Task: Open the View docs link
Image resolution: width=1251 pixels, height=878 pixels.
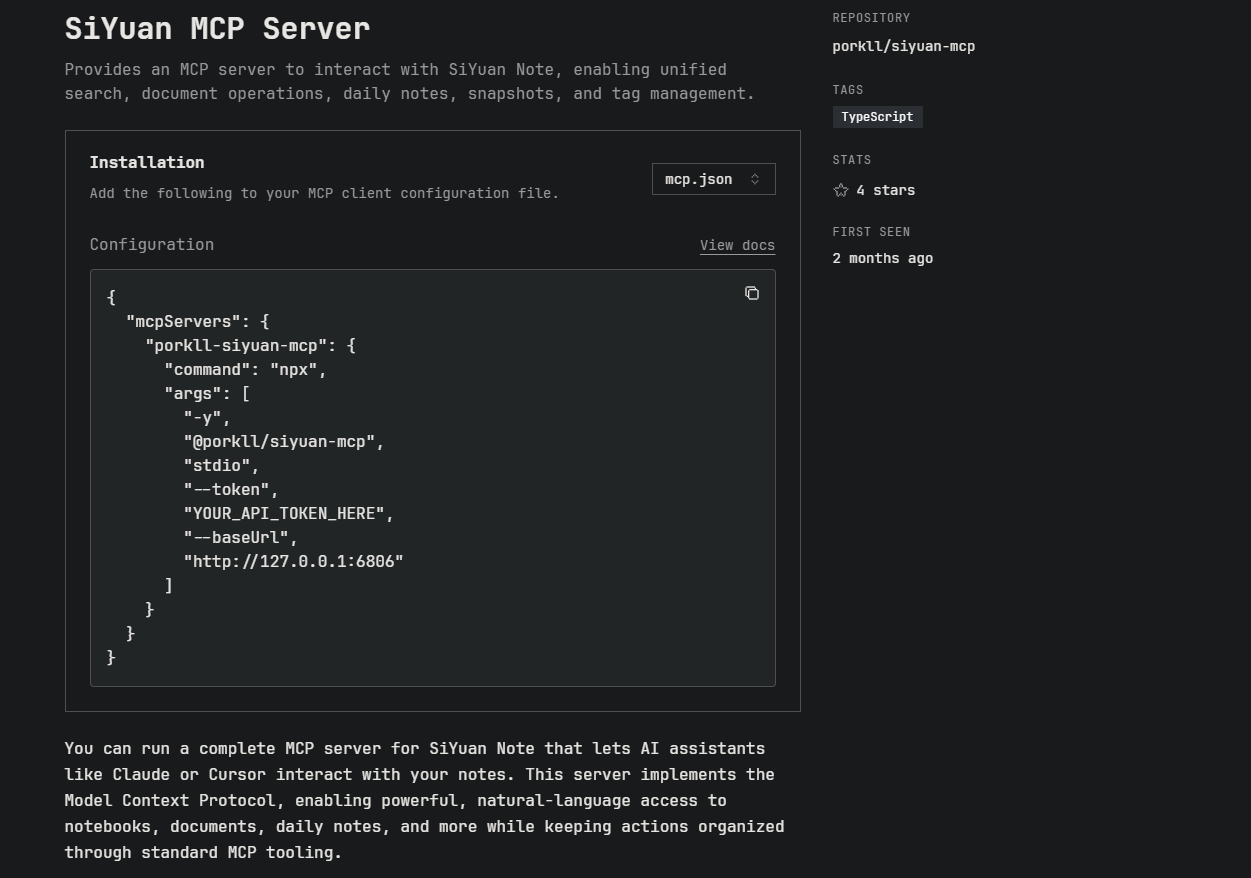Action: (737, 245)
